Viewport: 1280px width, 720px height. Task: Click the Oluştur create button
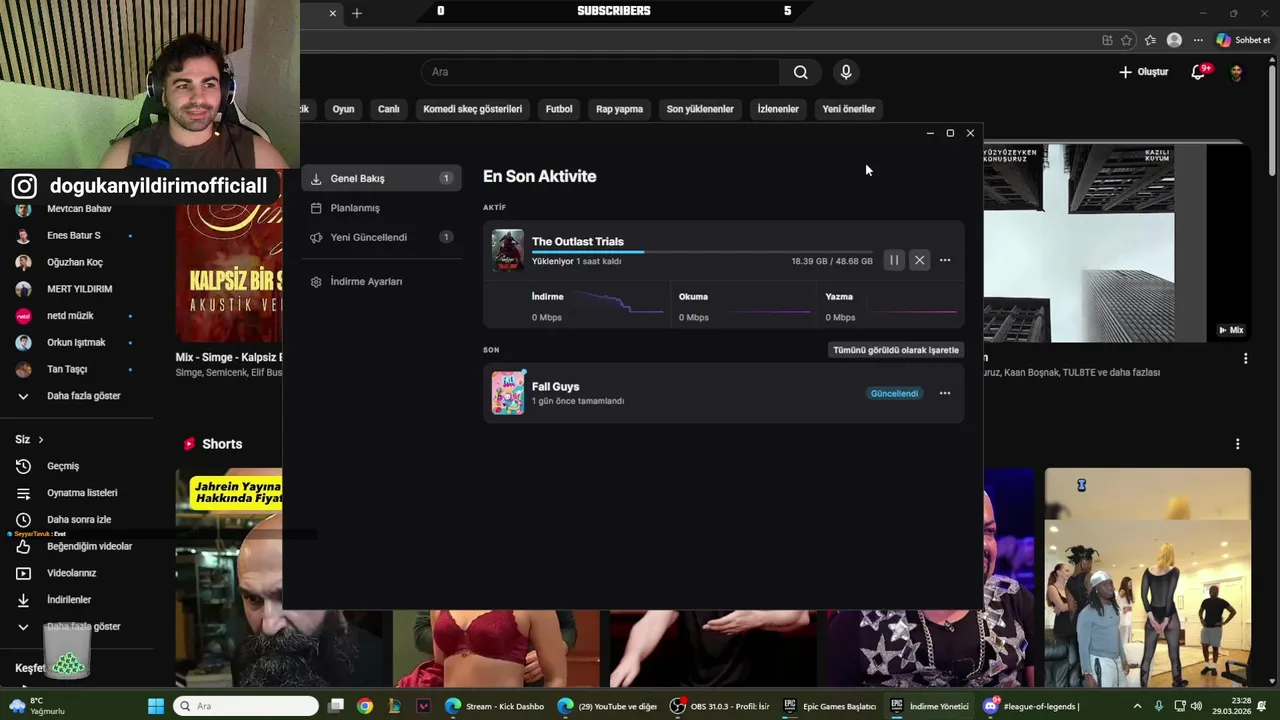1144,72
